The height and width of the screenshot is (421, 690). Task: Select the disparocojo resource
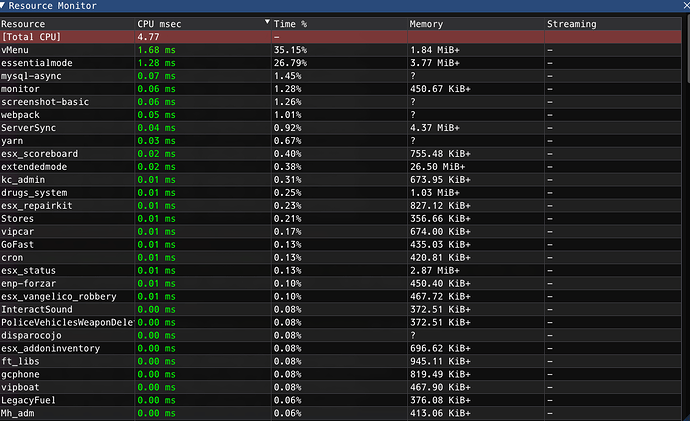pyautogui.click(x=31, y=336)
